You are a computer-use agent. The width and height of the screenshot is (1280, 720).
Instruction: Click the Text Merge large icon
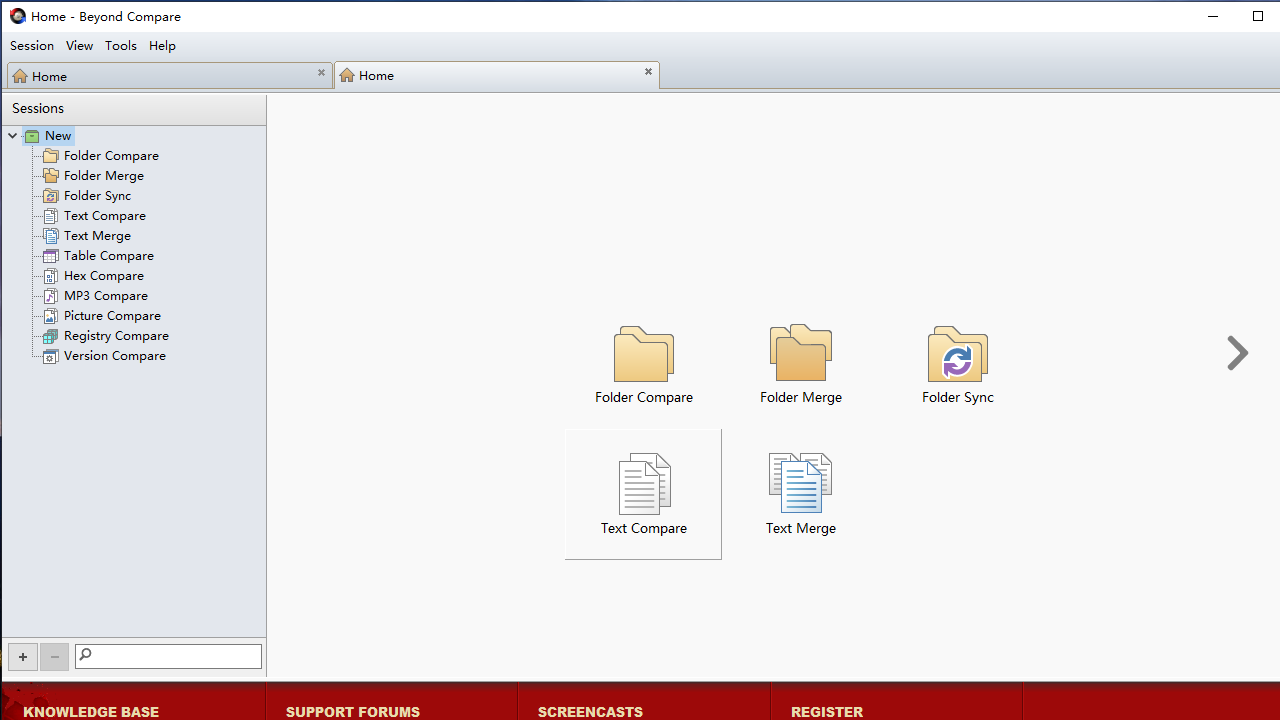(x=800, y=484)
